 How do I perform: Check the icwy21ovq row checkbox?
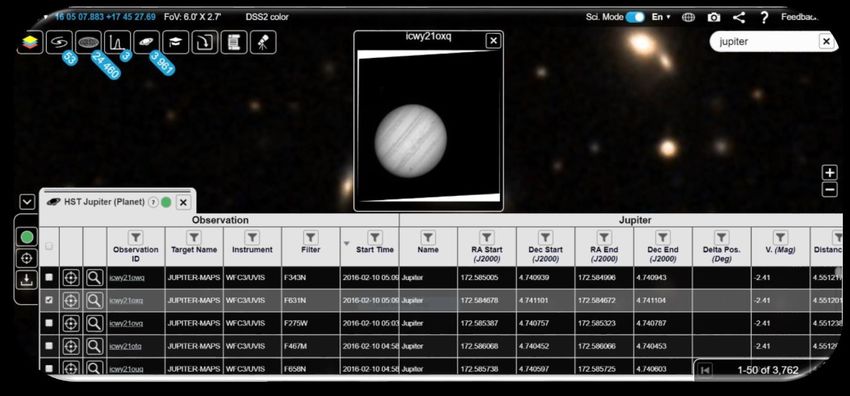pyautogui.click(x=49, y=322)
